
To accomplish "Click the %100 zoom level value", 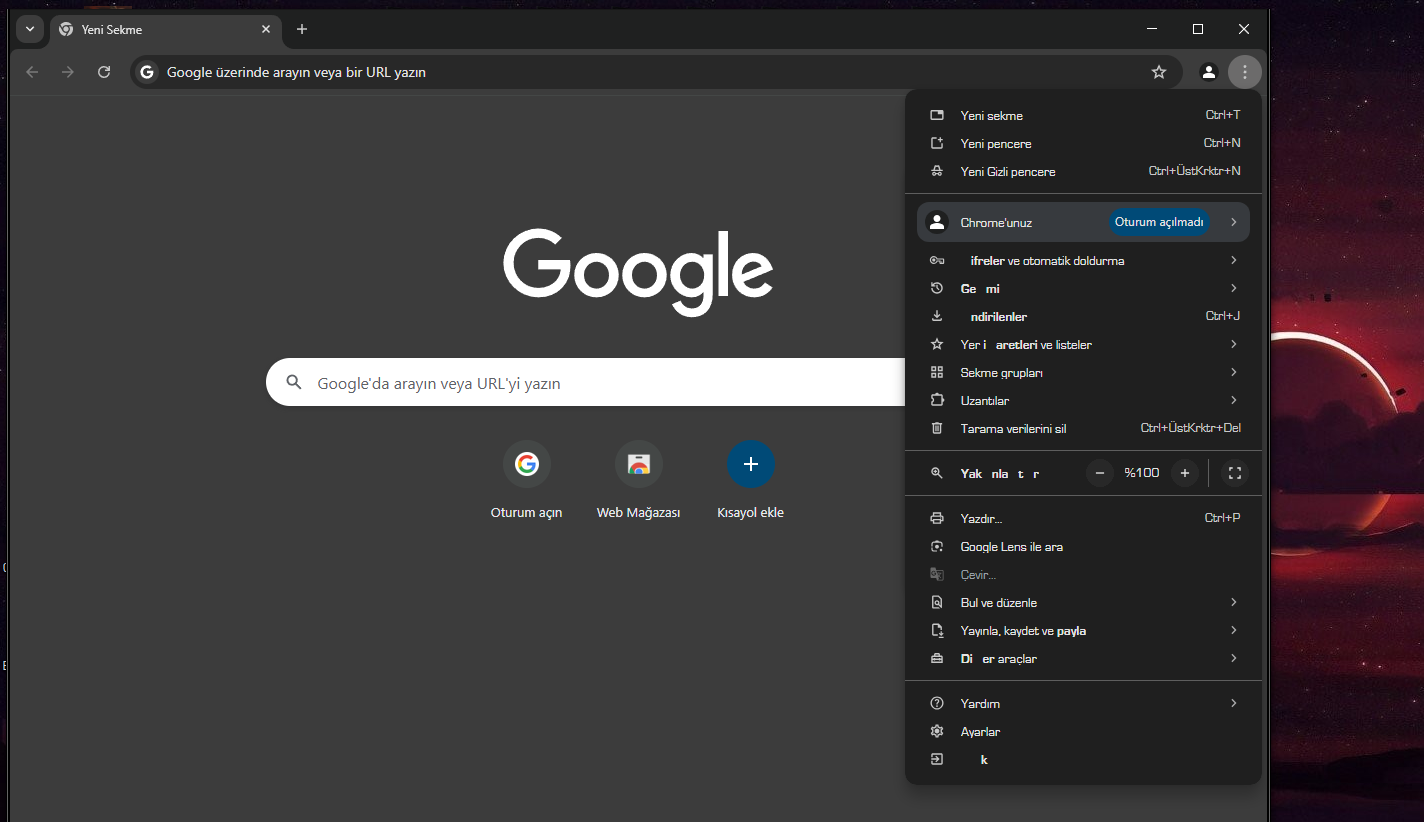I will tap(1142, 473).
